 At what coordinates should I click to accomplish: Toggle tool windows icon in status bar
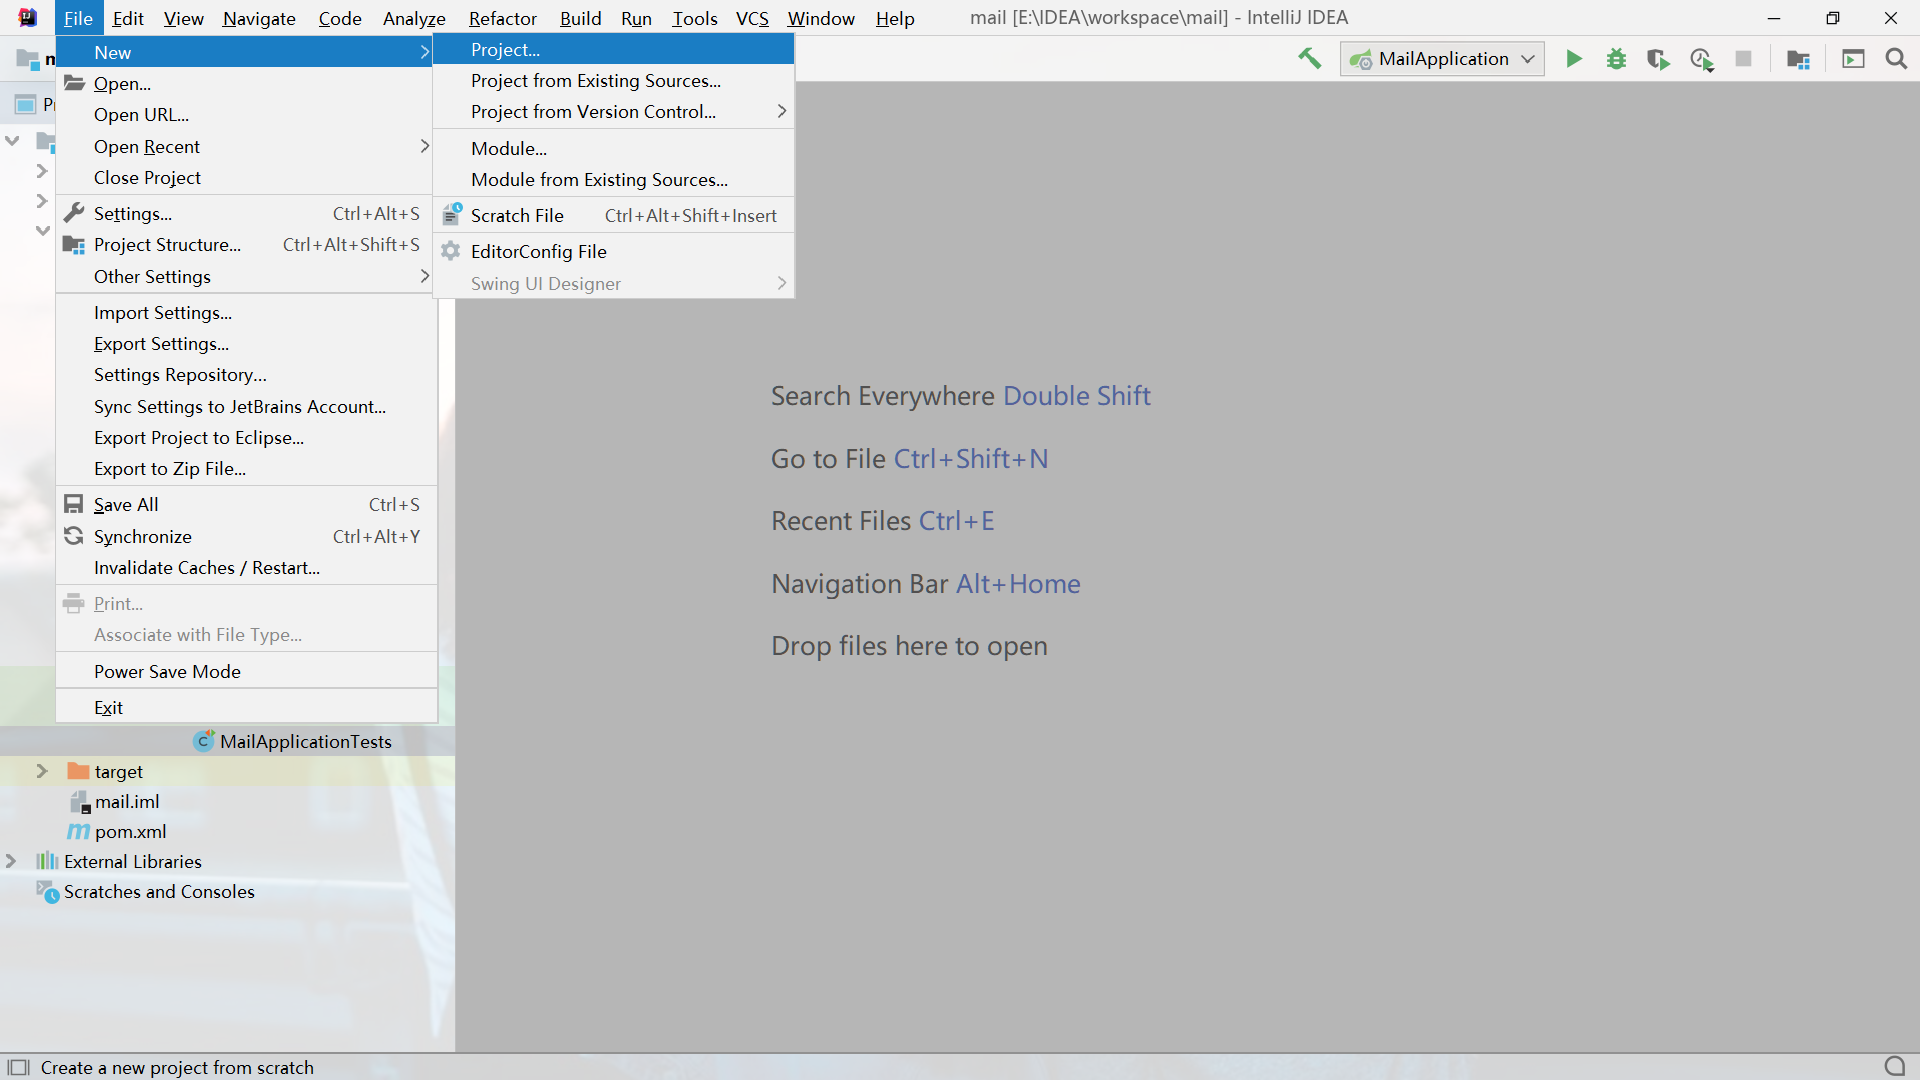[x=18, y=1067]
